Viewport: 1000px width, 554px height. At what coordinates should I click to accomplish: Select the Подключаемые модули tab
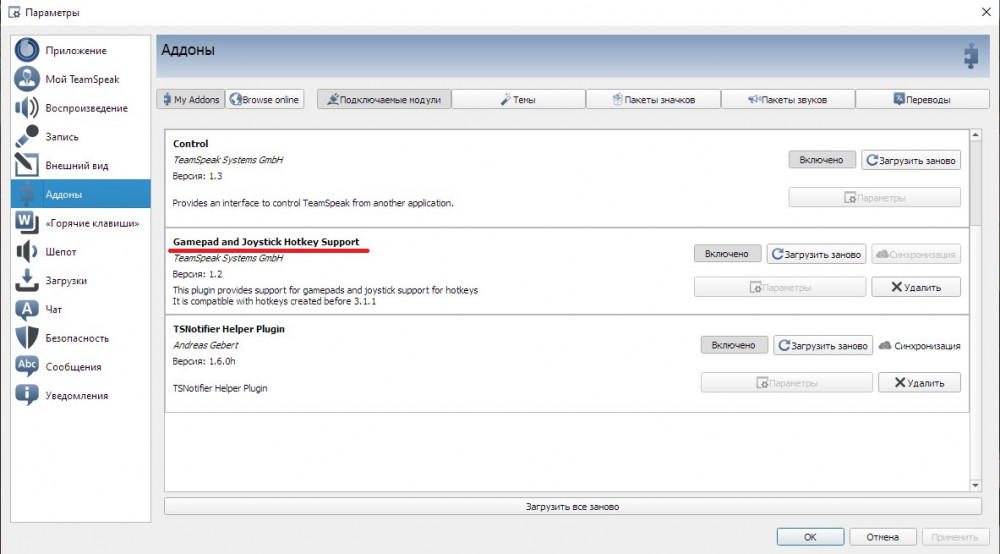tap(384, 99)
